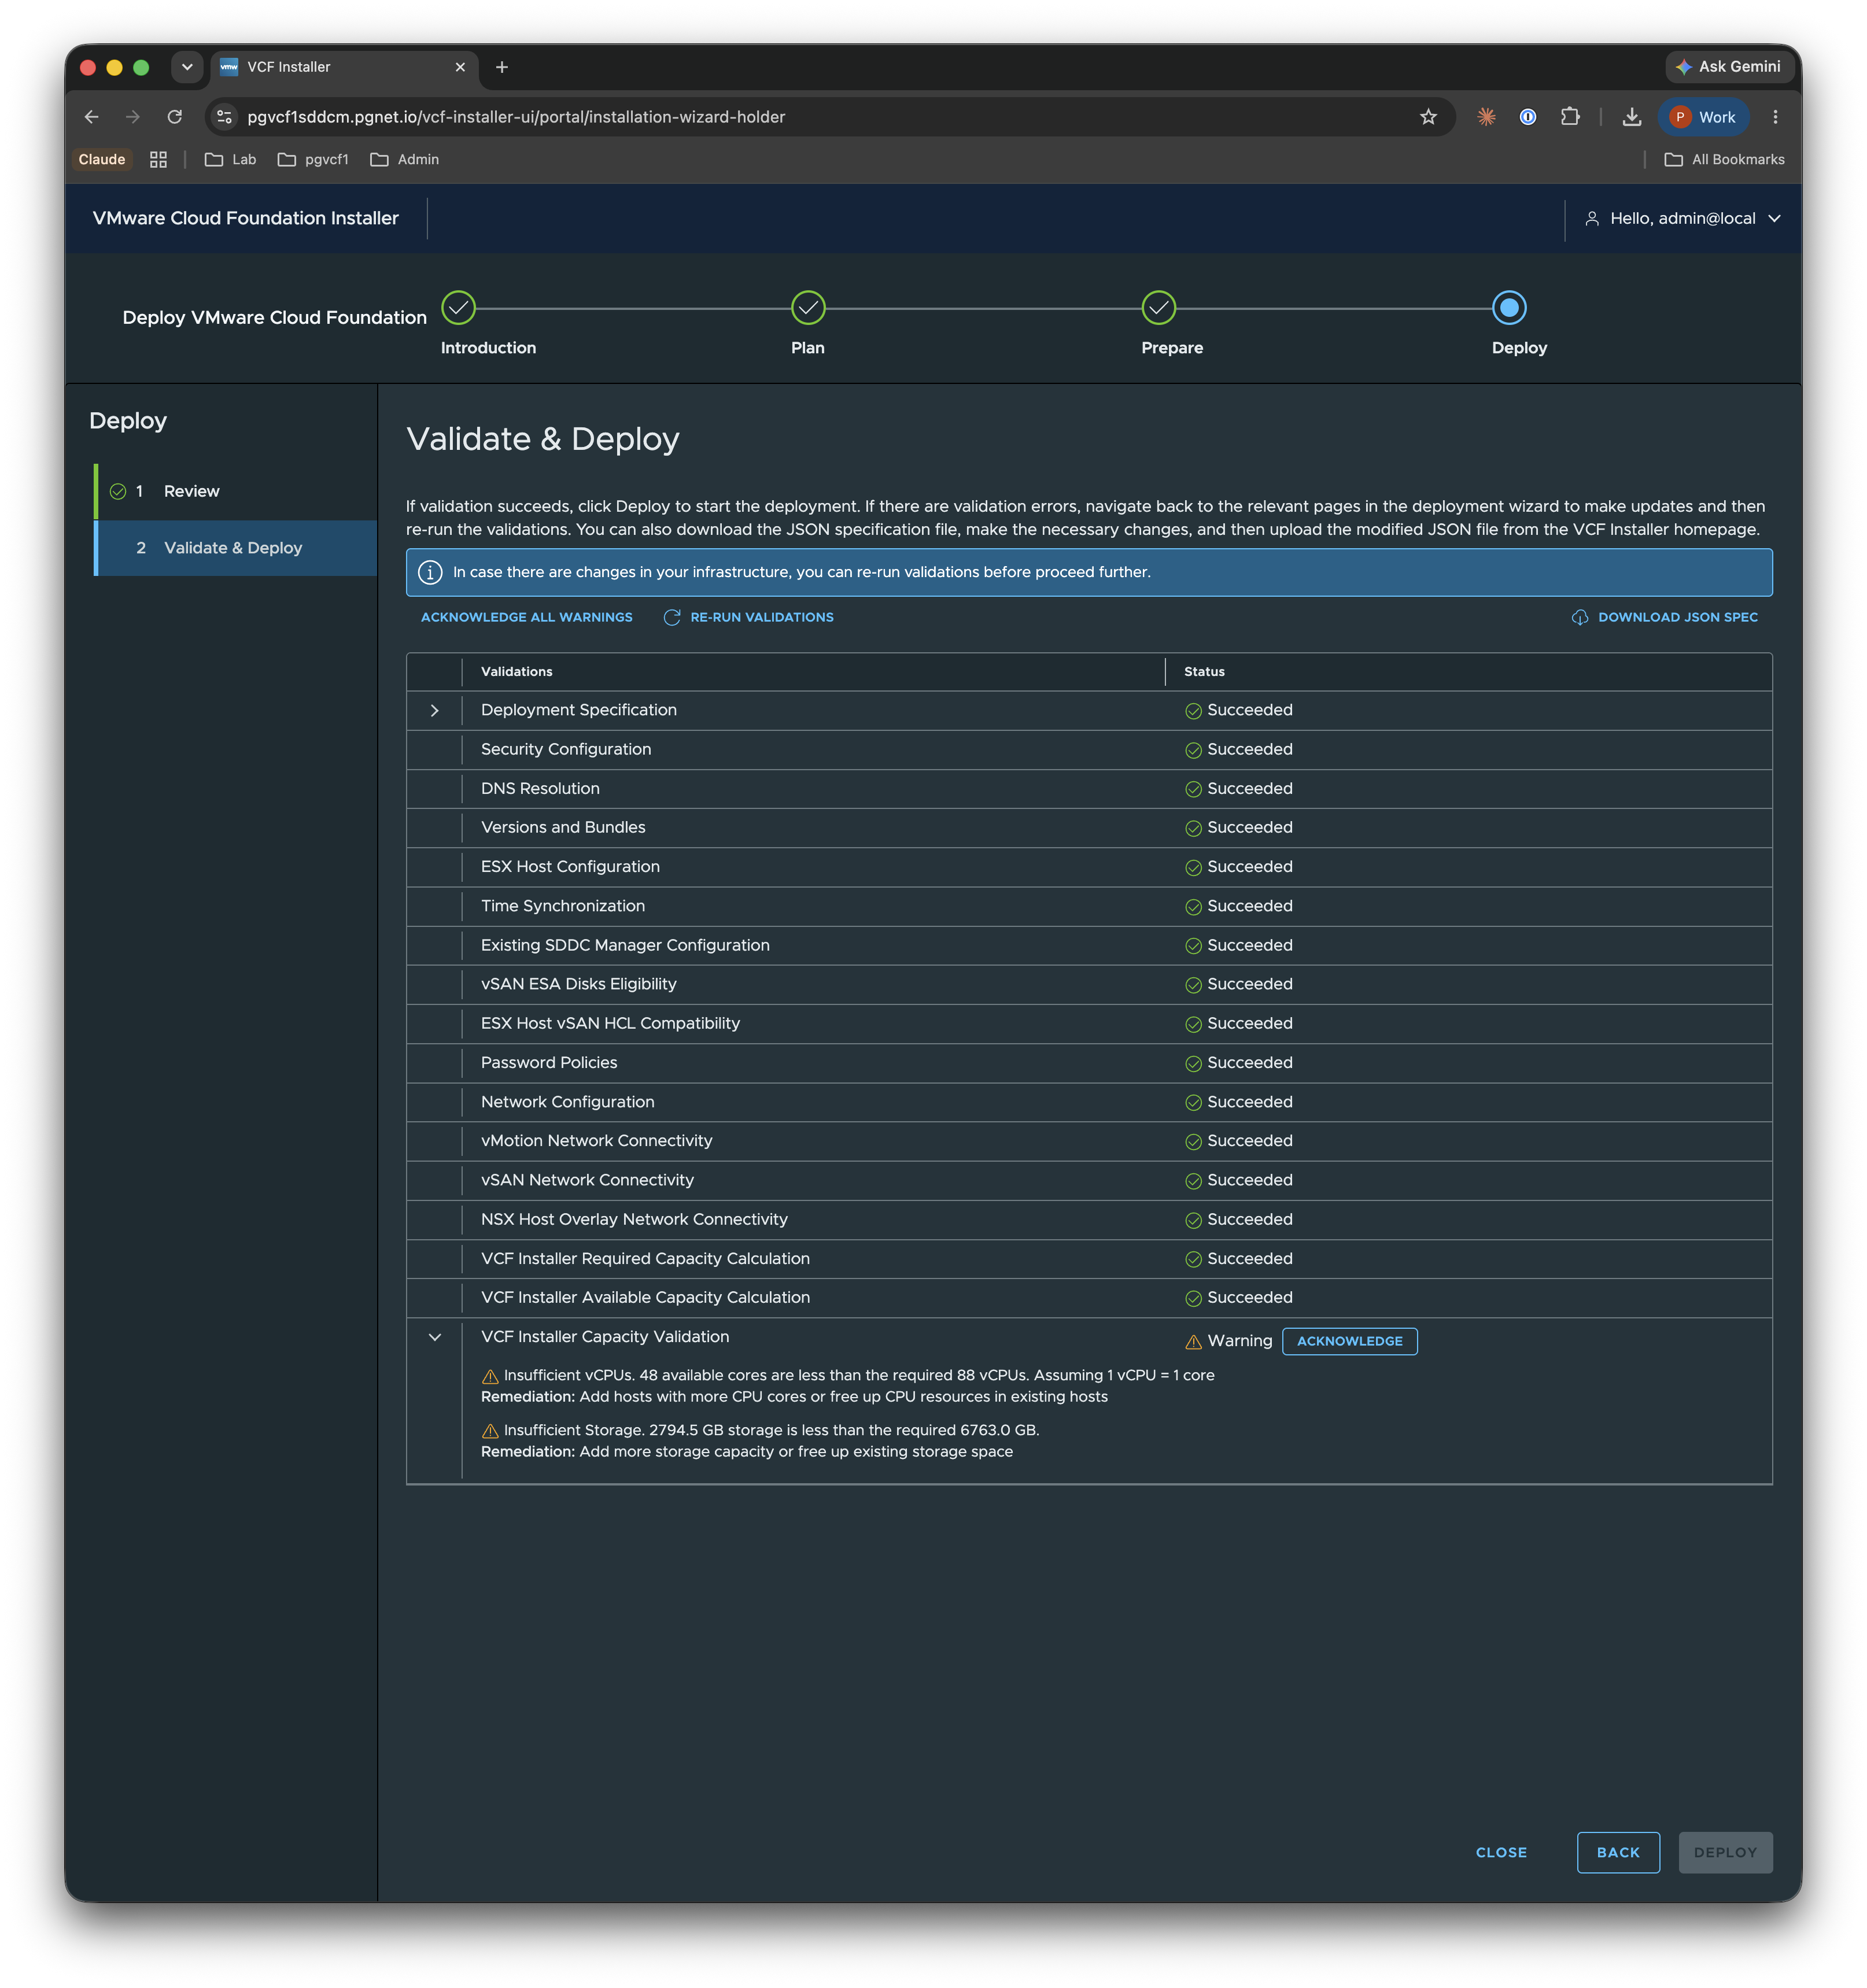Viewport: 1867px width, 1988px height.
Task: Open the Hello, admin@local user dropdown
Action: pyautogui.click(x=1683, y=218)
